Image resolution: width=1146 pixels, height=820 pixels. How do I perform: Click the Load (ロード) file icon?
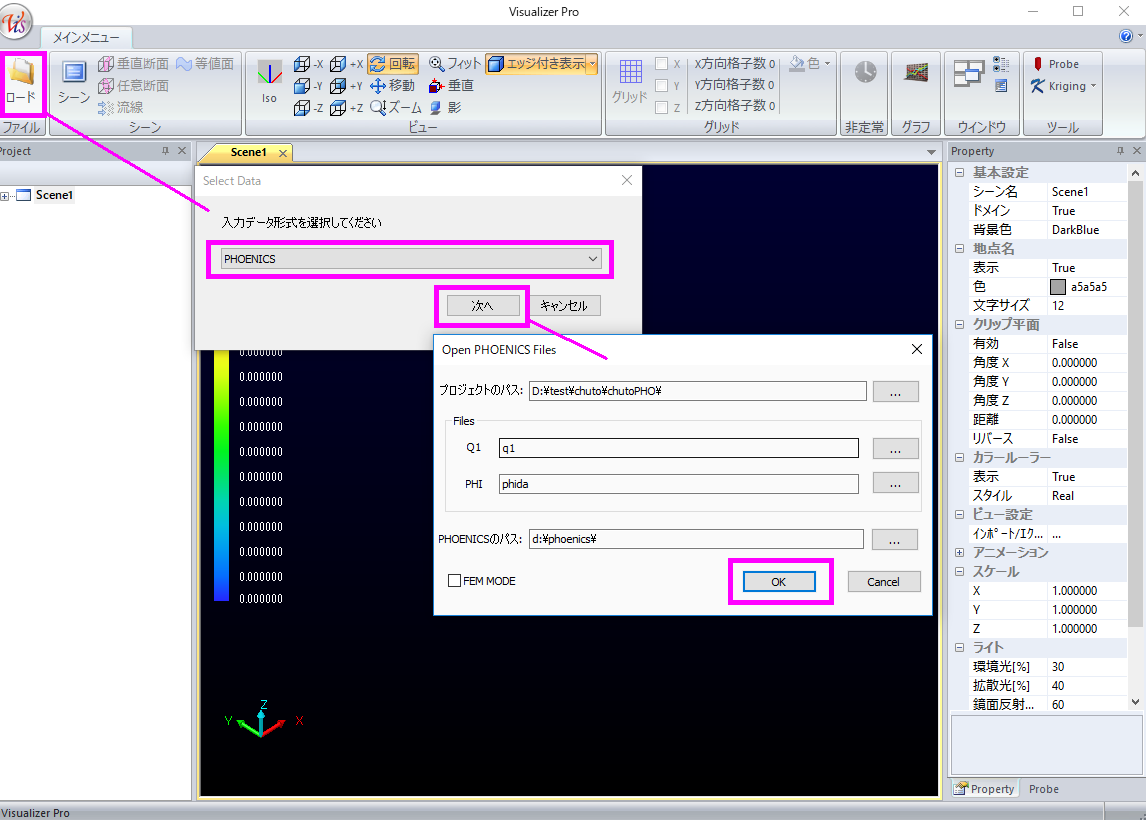pos(22,80)
